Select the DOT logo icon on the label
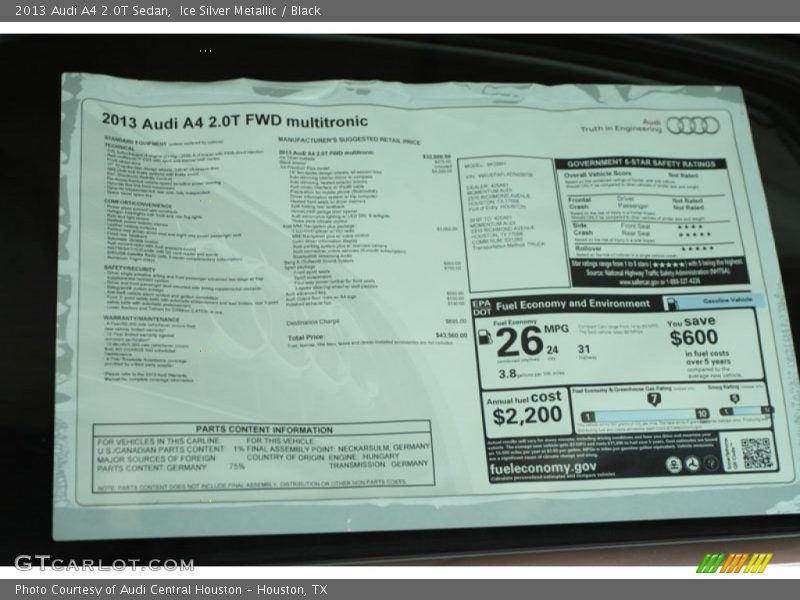This screenshot has width=800, height=600. pyautogui.click(x=693, y=463)
